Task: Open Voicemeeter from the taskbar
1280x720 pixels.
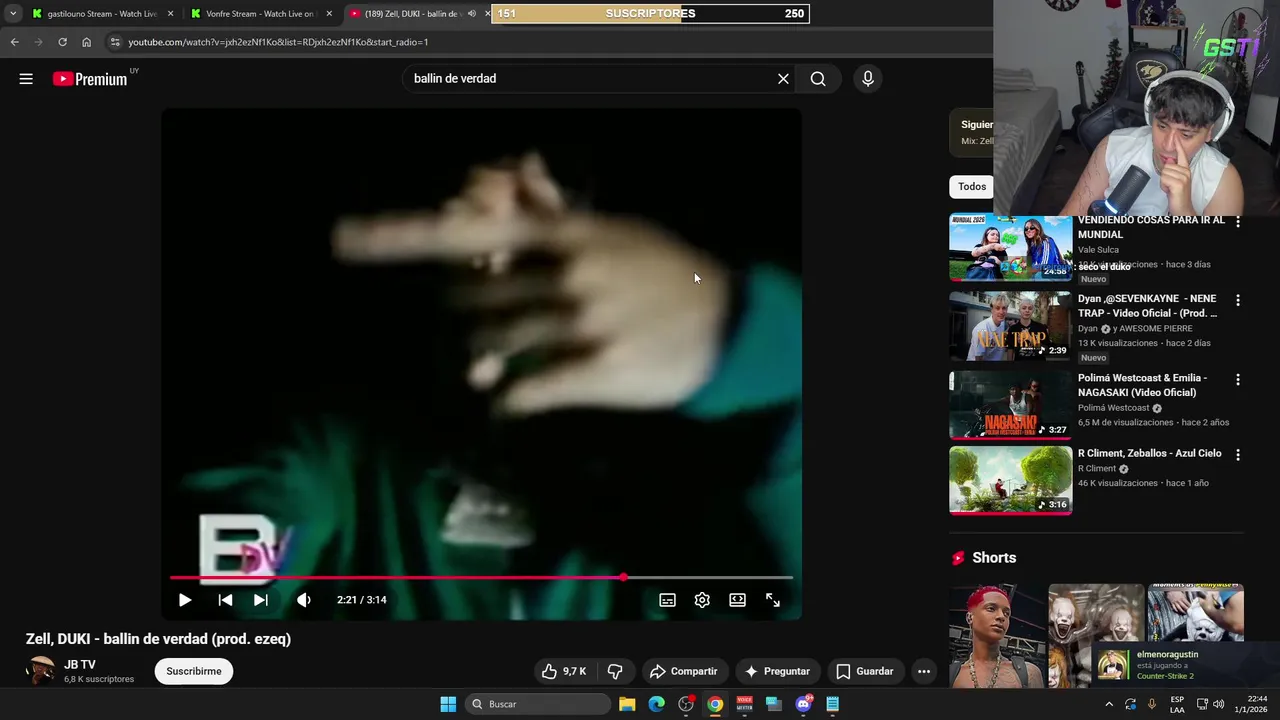Action: 745,704
